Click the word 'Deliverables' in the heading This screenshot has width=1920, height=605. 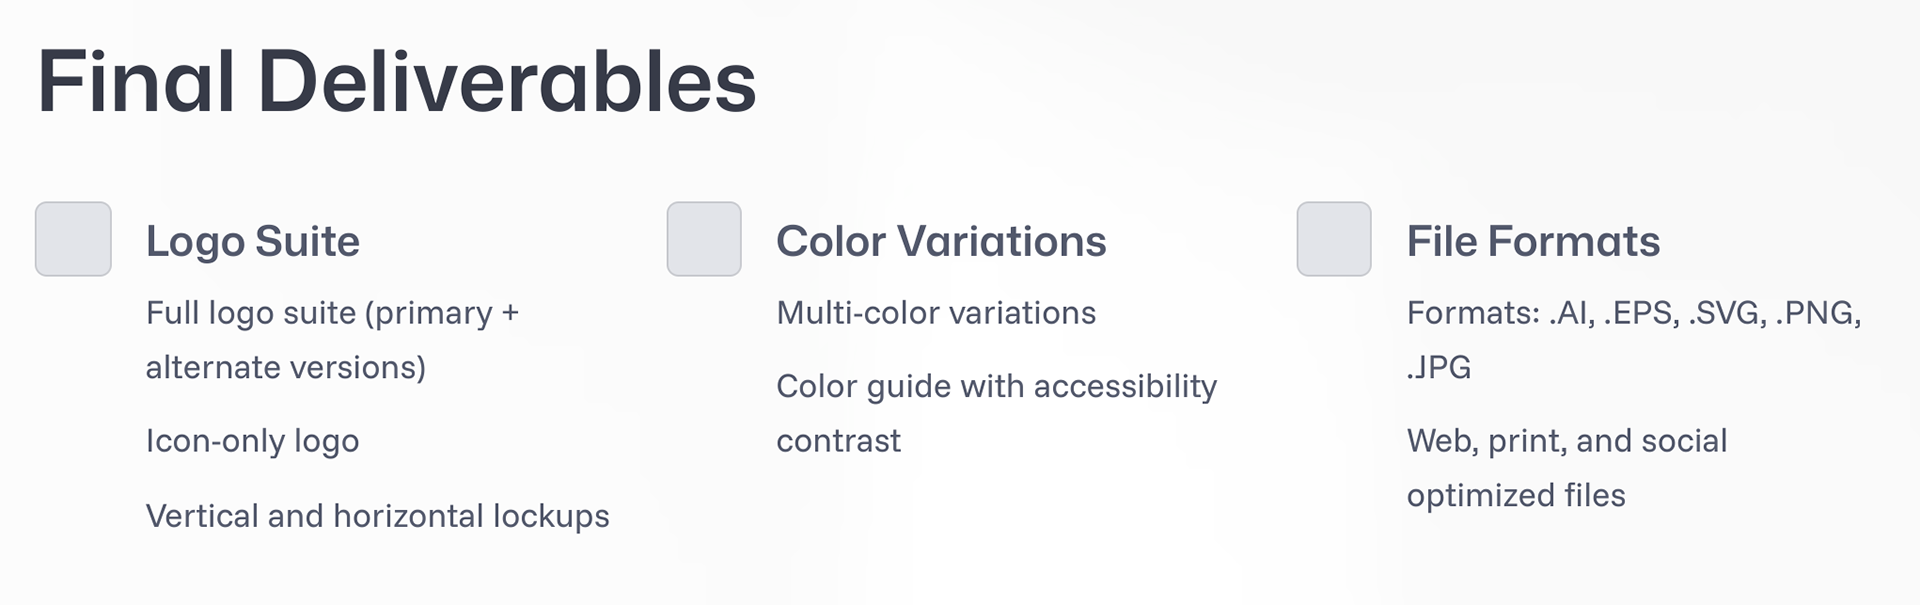click(x=507, y=81)
